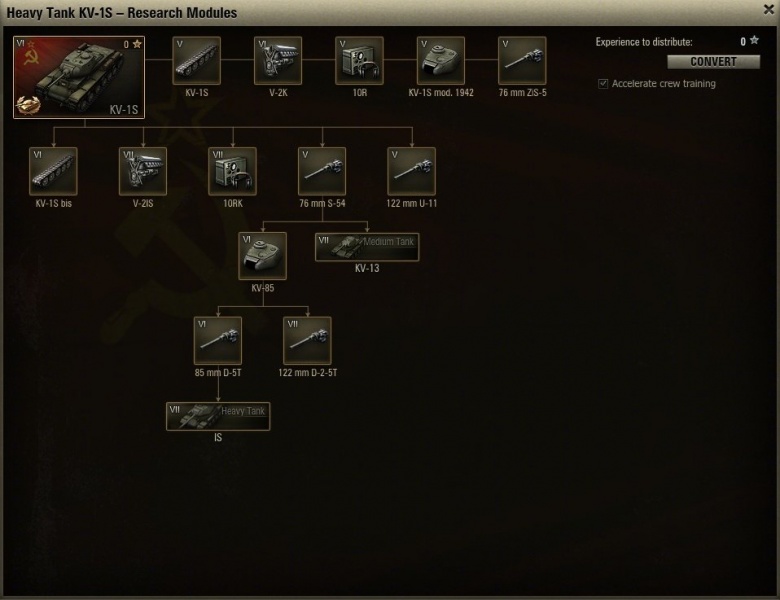Image resolution: width=780 pixels, height=600 pixels.
Task: Select the 10R radio module
Action: click(359, 60)
